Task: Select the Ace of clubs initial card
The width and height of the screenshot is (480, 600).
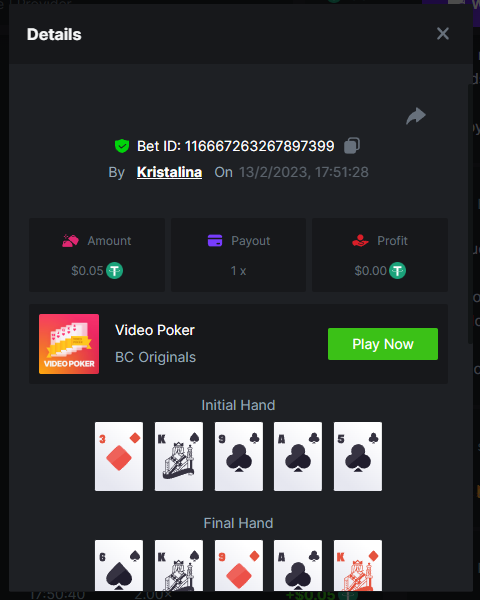Action: coord(298,456)
